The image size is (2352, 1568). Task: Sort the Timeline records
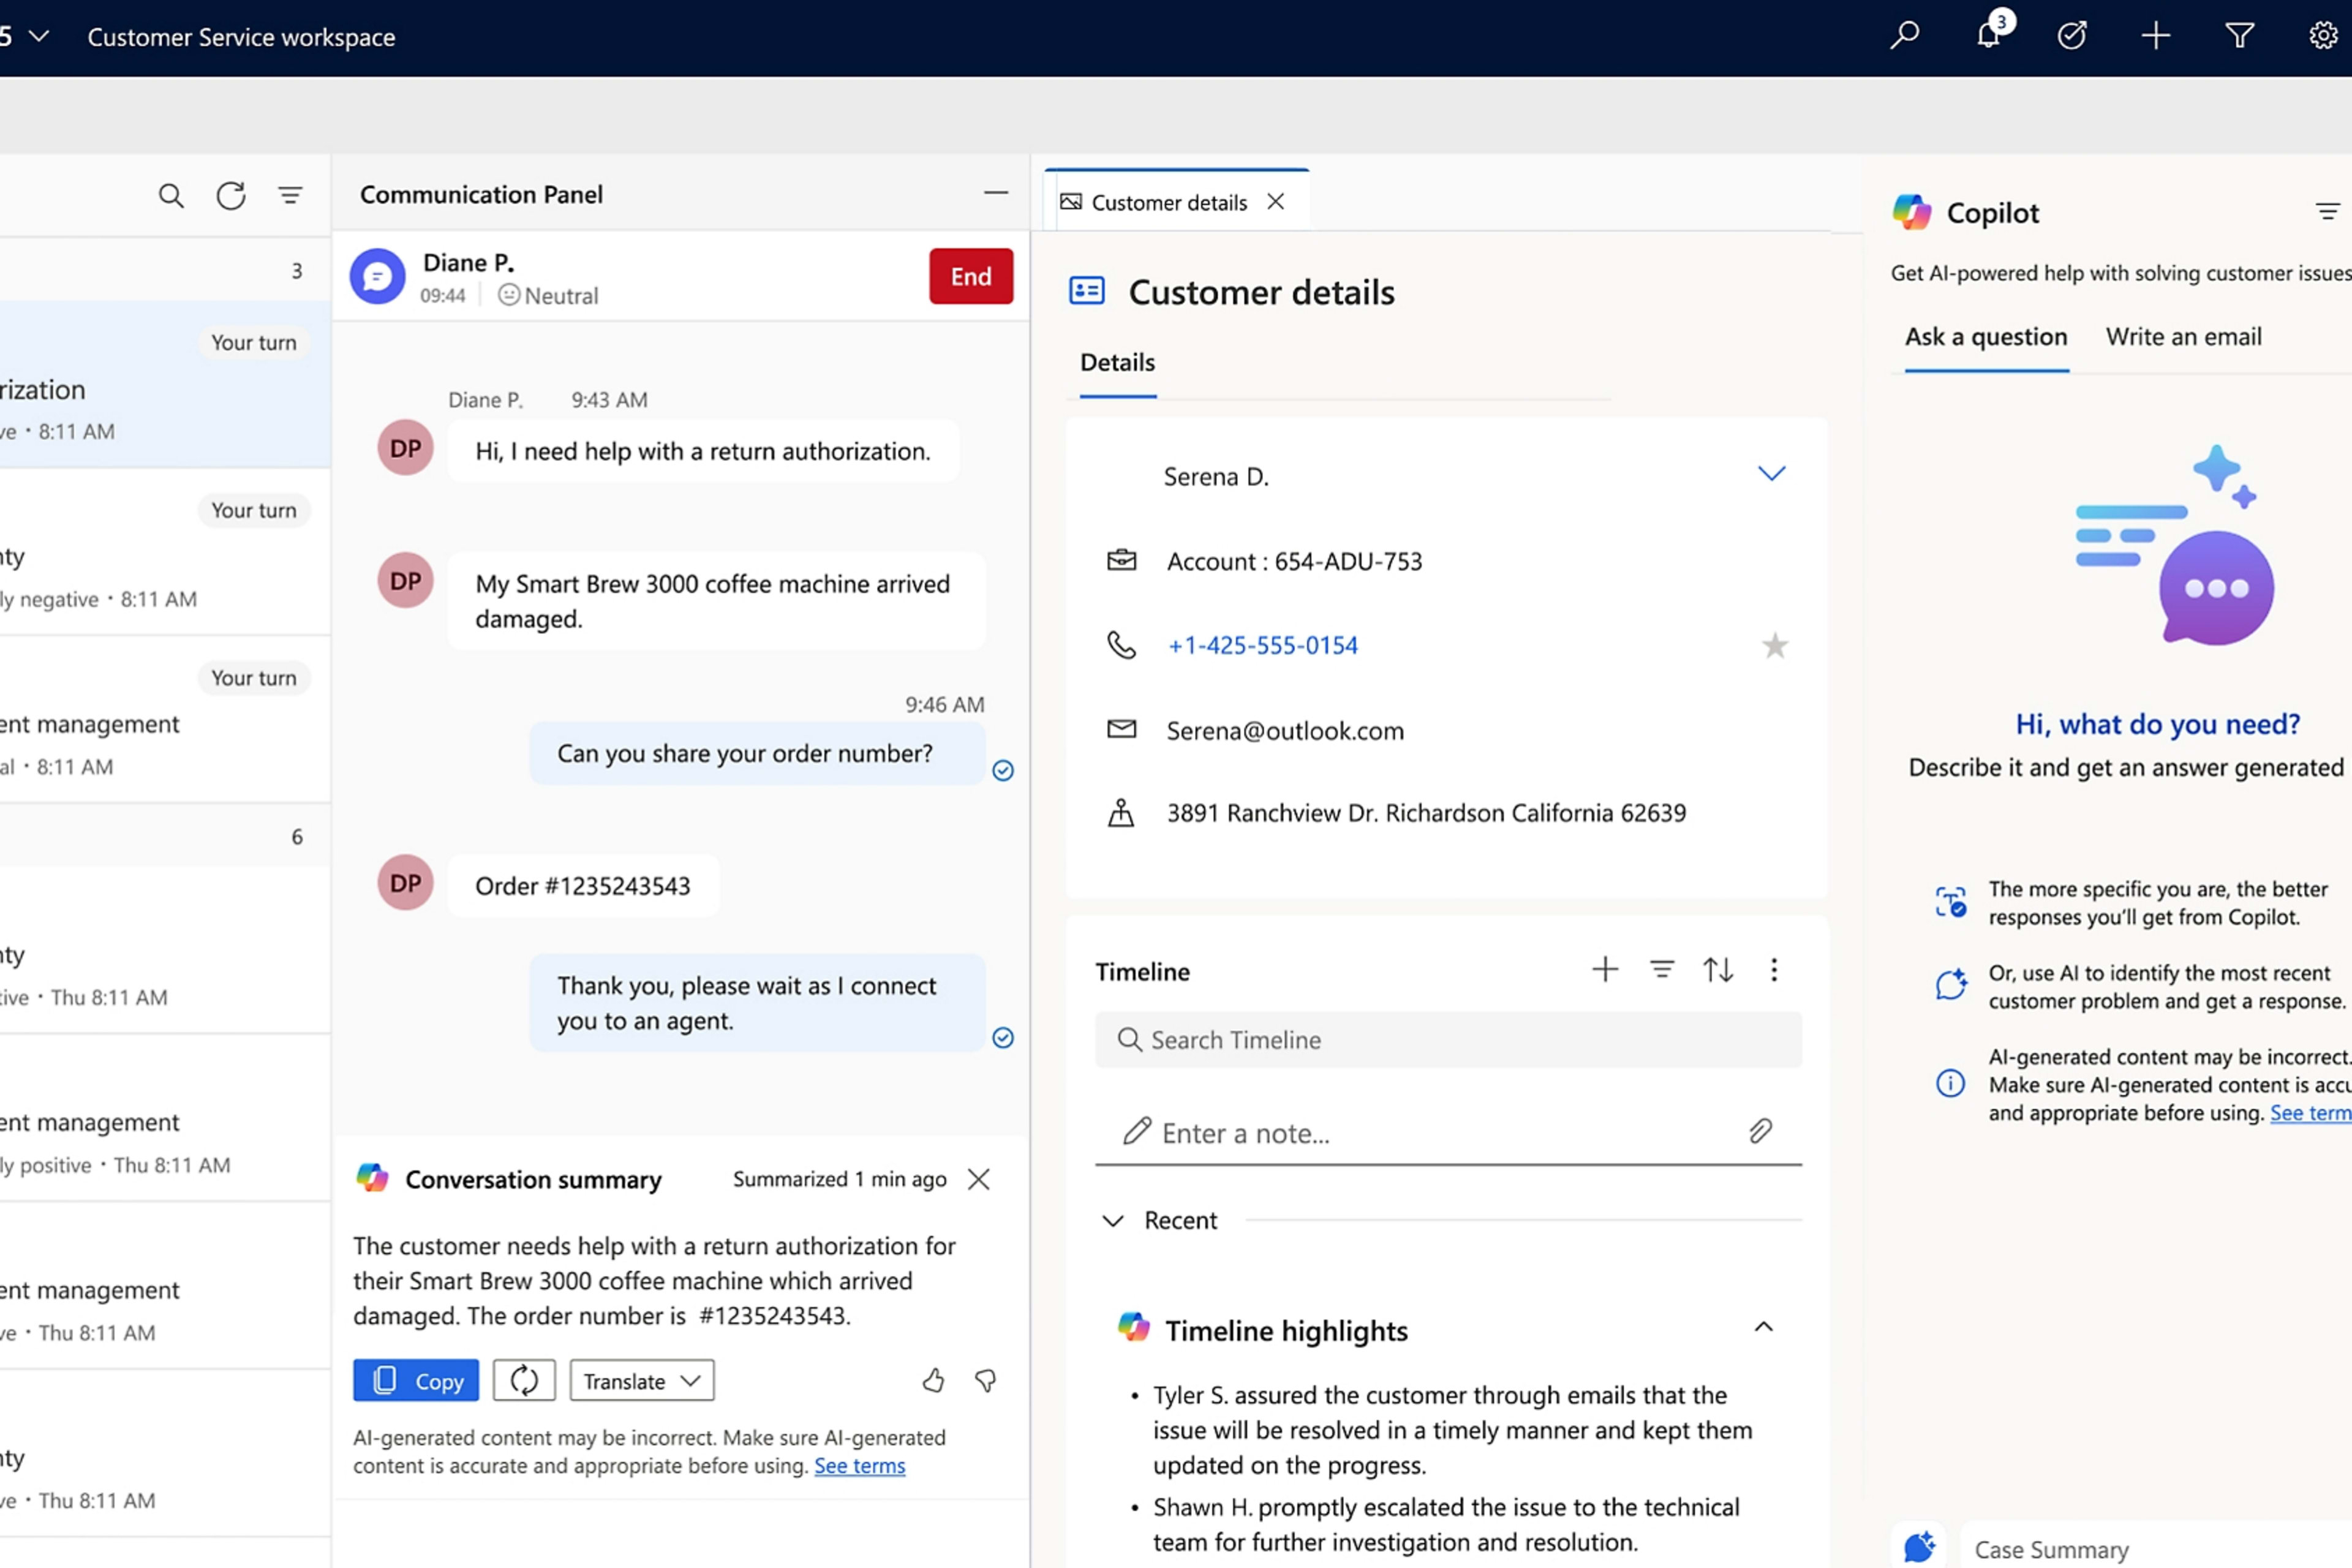tap(1718, 969)
